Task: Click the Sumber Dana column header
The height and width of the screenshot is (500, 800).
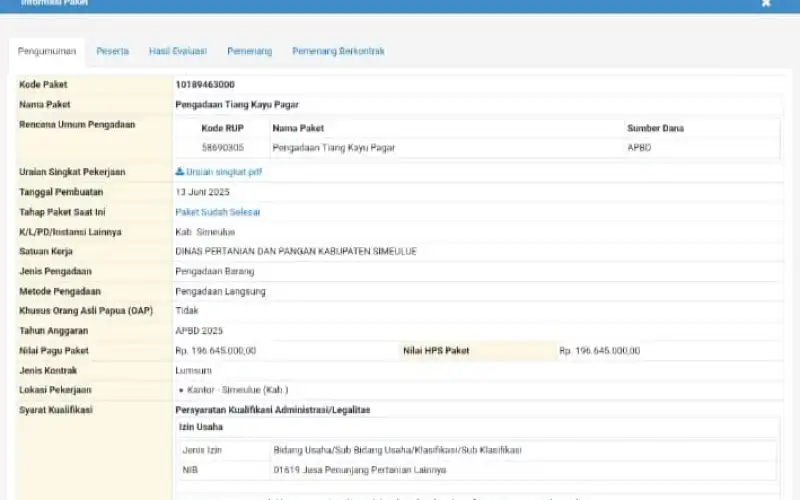Action: [655, 128]
